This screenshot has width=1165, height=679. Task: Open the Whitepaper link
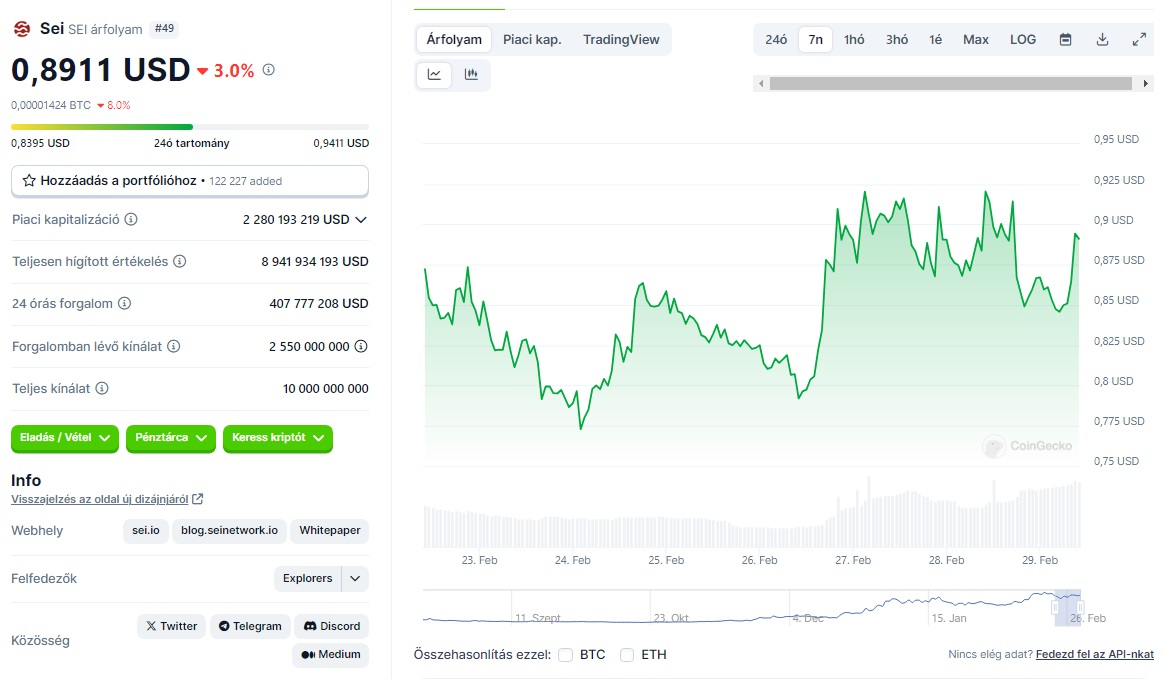[x=330, y=530]
